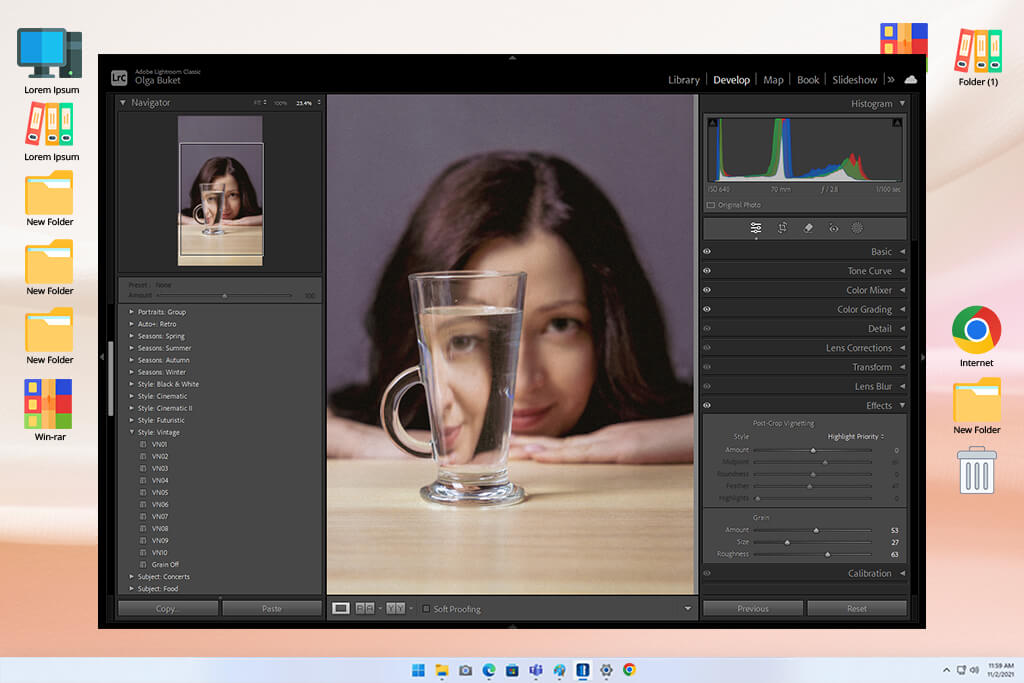Viewport: 1024px width, 683px height.
Task: Switch to Before/After side-by-side view
Action: (365, 609)
